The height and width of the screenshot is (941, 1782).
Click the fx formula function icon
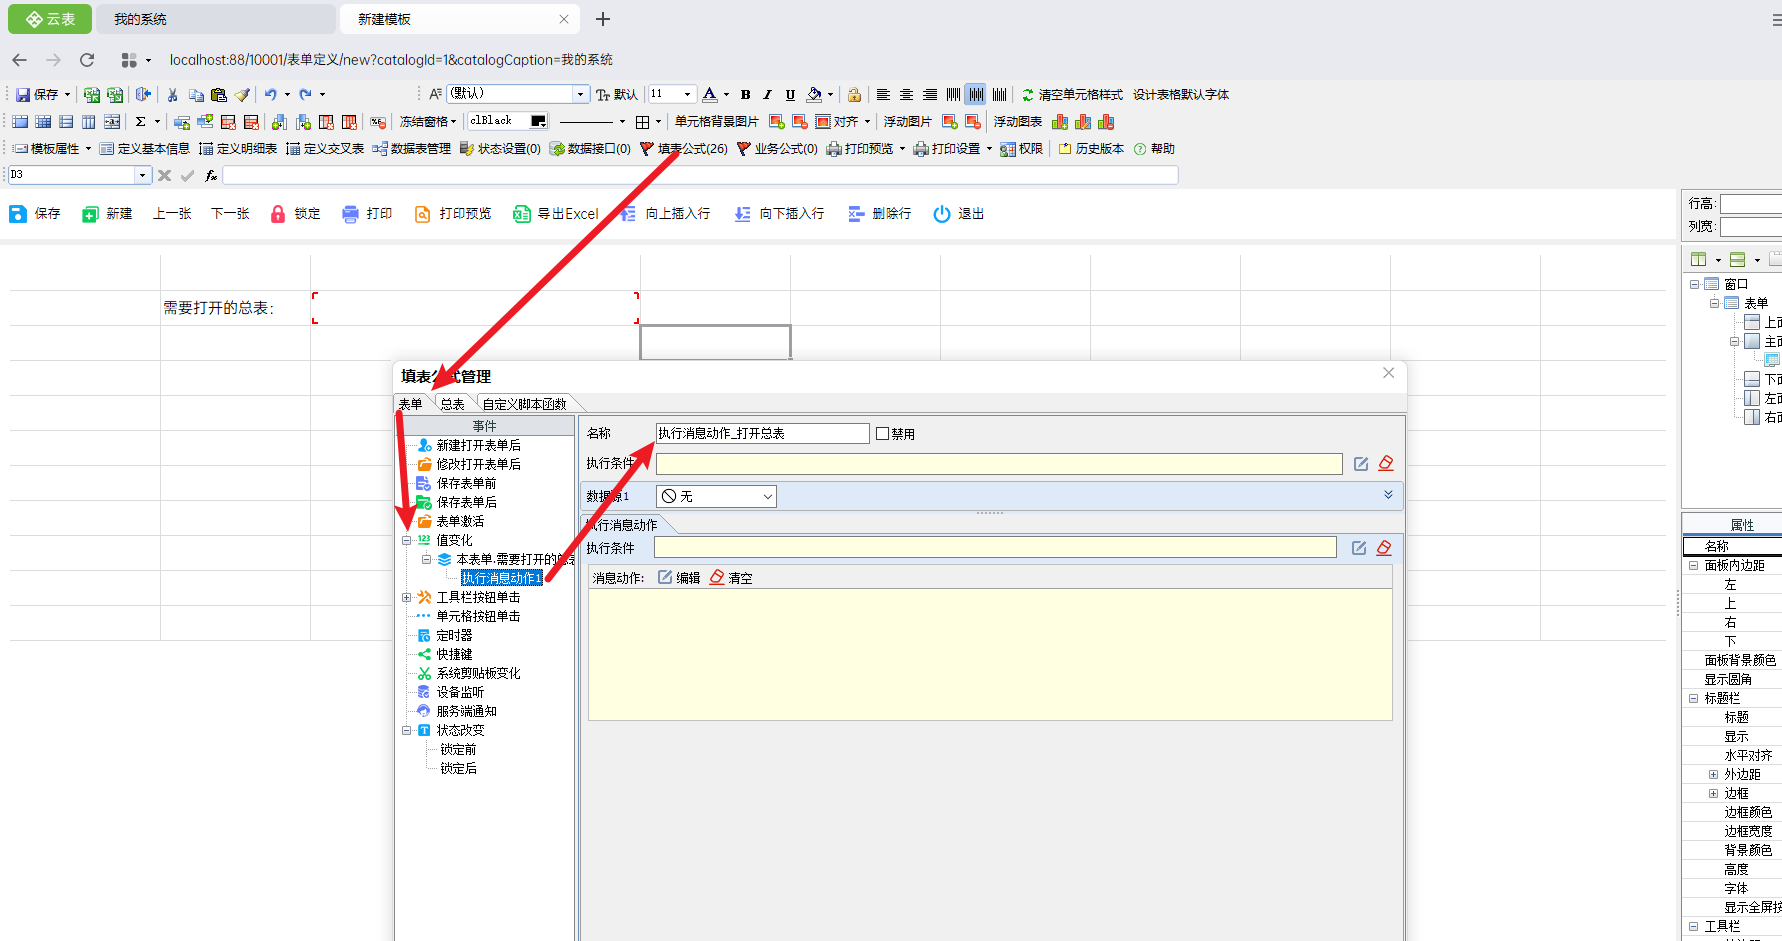pos(211,175)
